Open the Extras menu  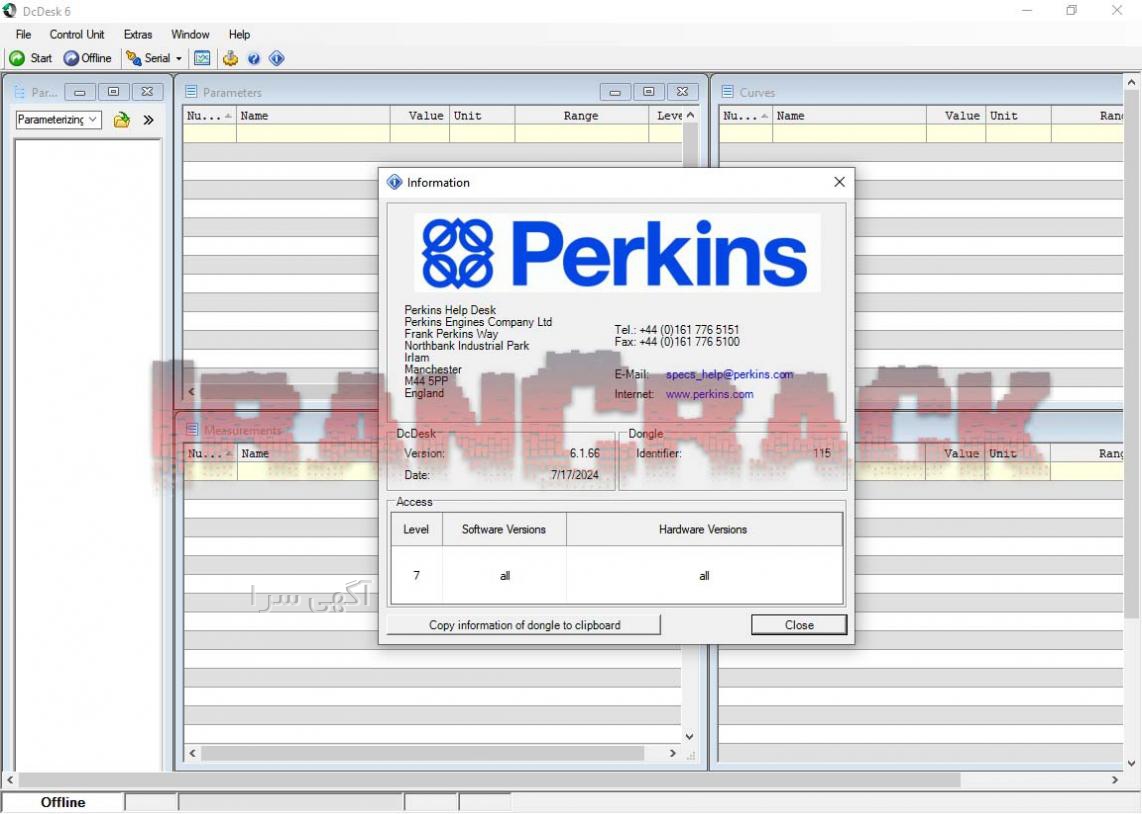tap(138, 34)
